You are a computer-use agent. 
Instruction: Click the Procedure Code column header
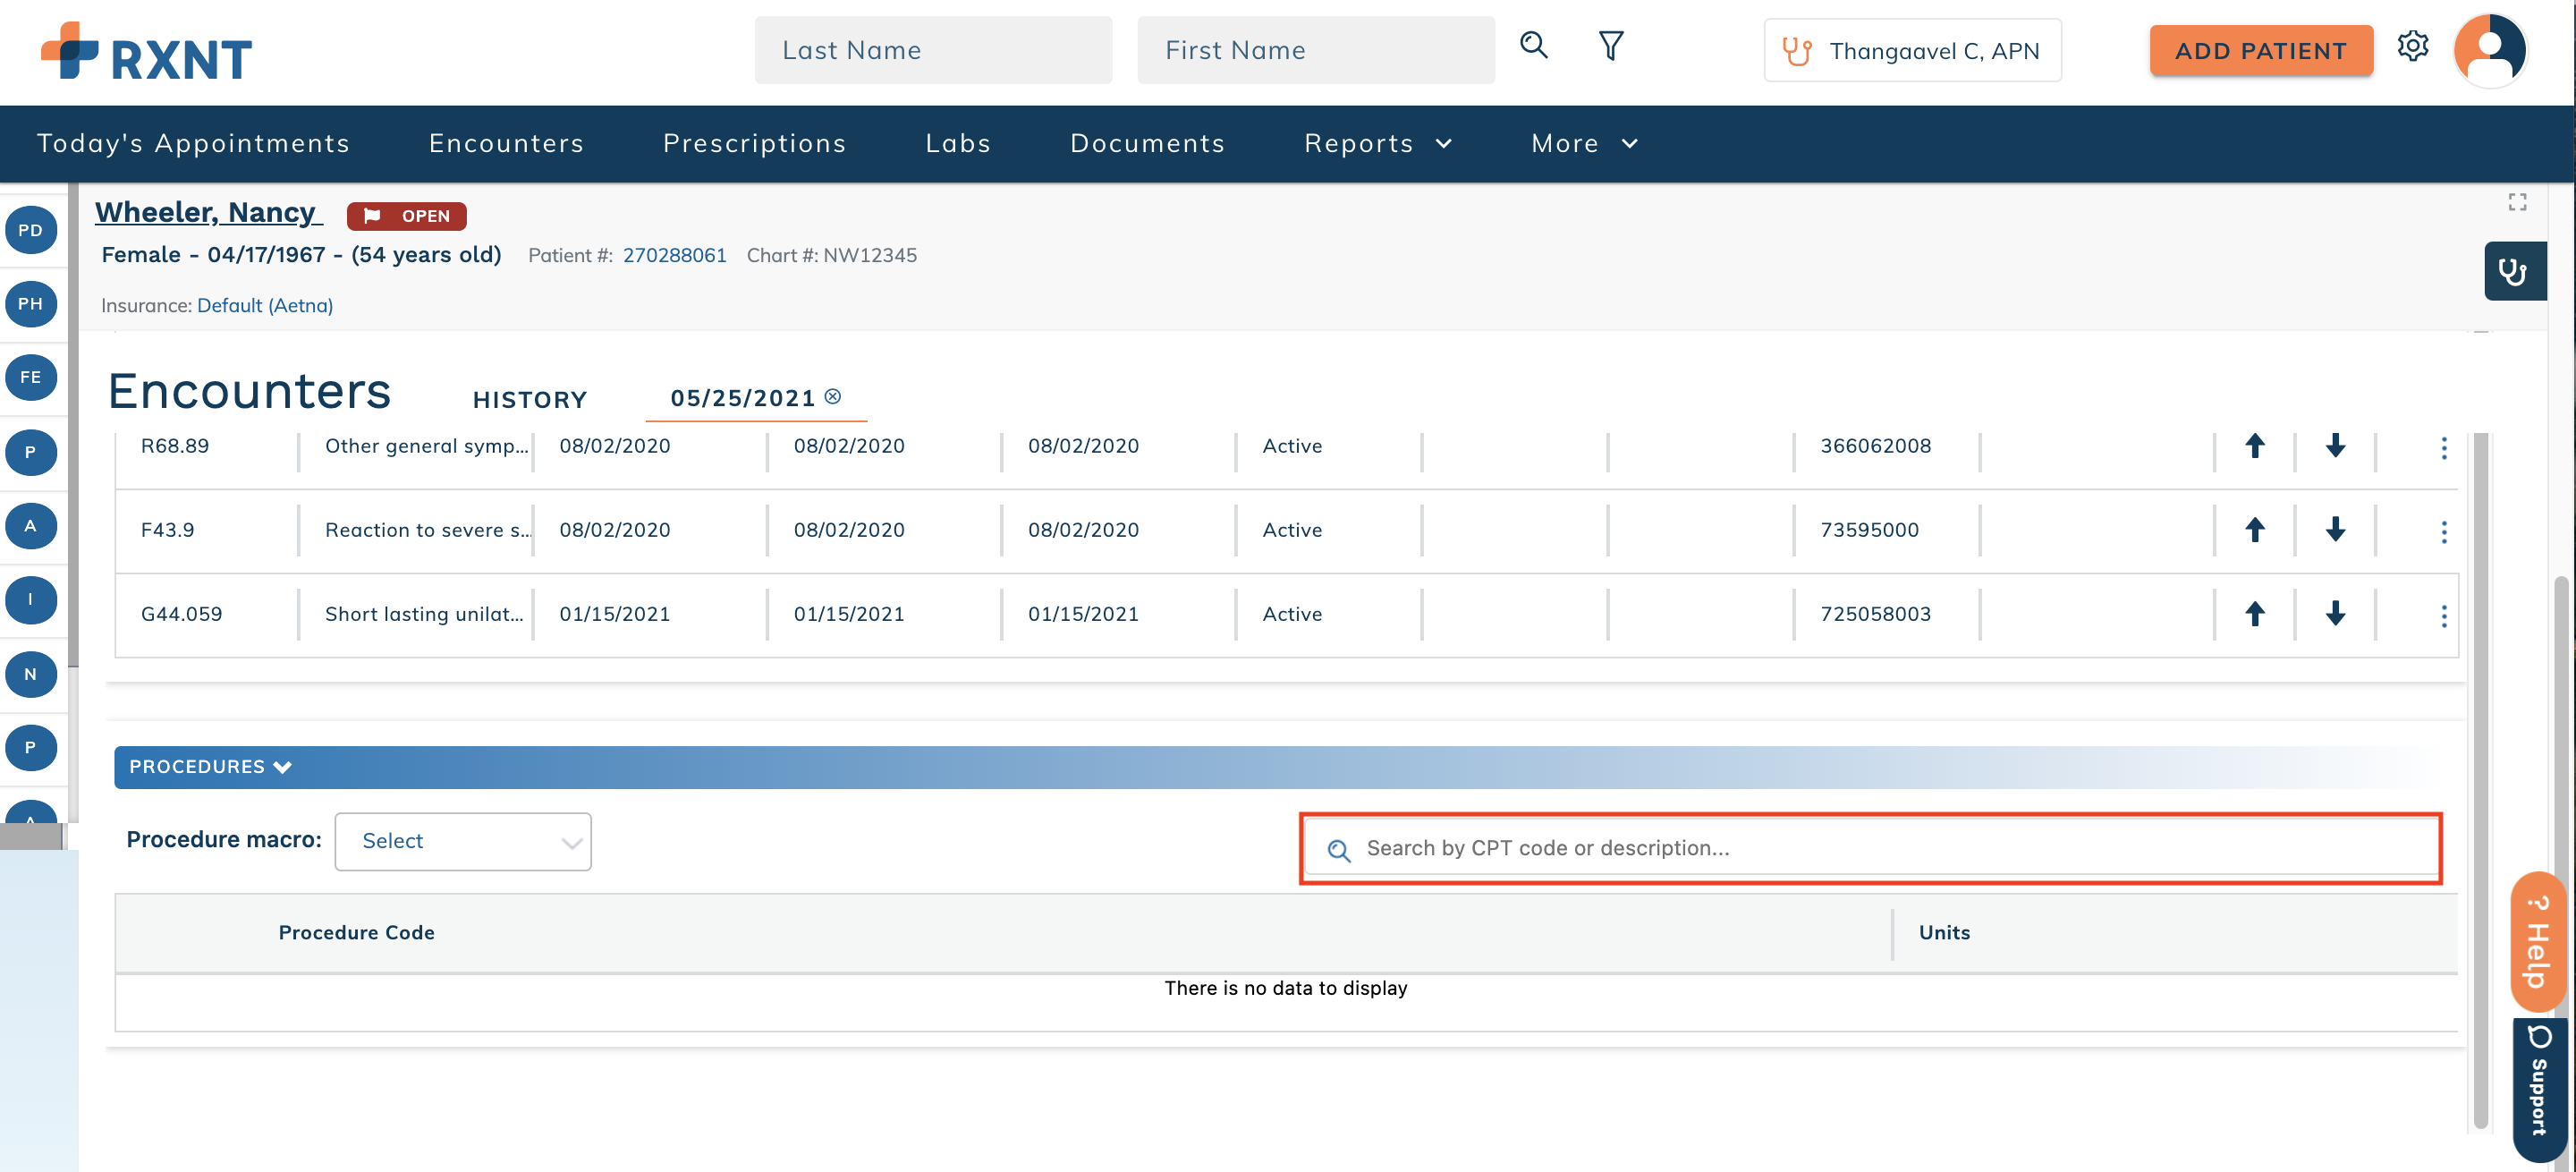pyautogui.click(x=356, y=933)
